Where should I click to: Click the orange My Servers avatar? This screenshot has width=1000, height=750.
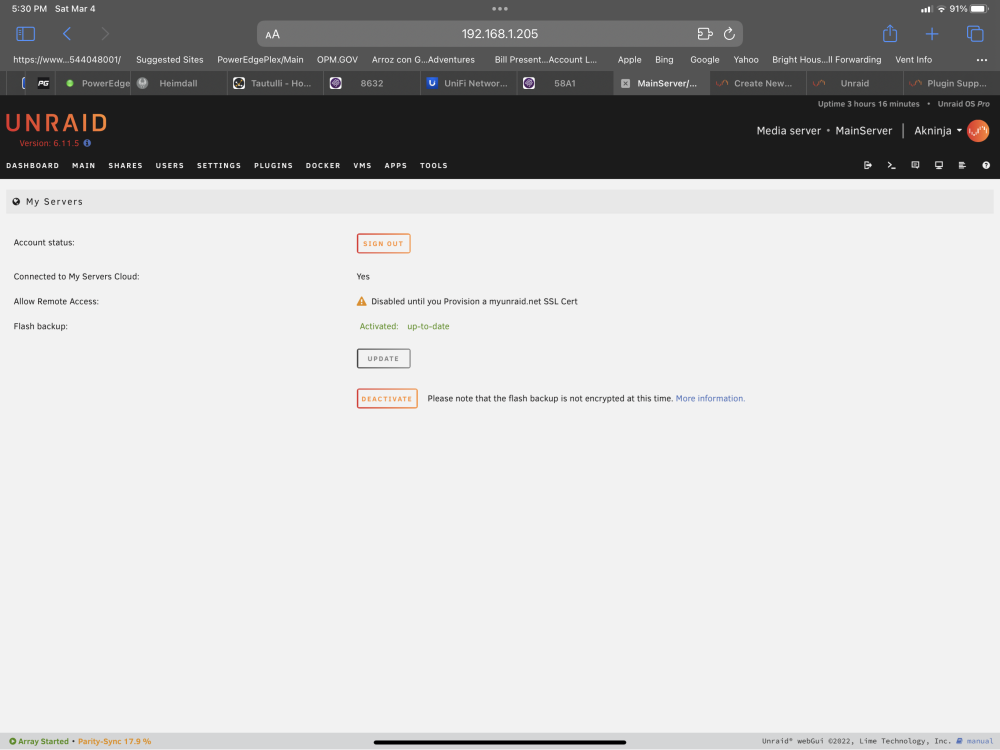pos(978,131)
